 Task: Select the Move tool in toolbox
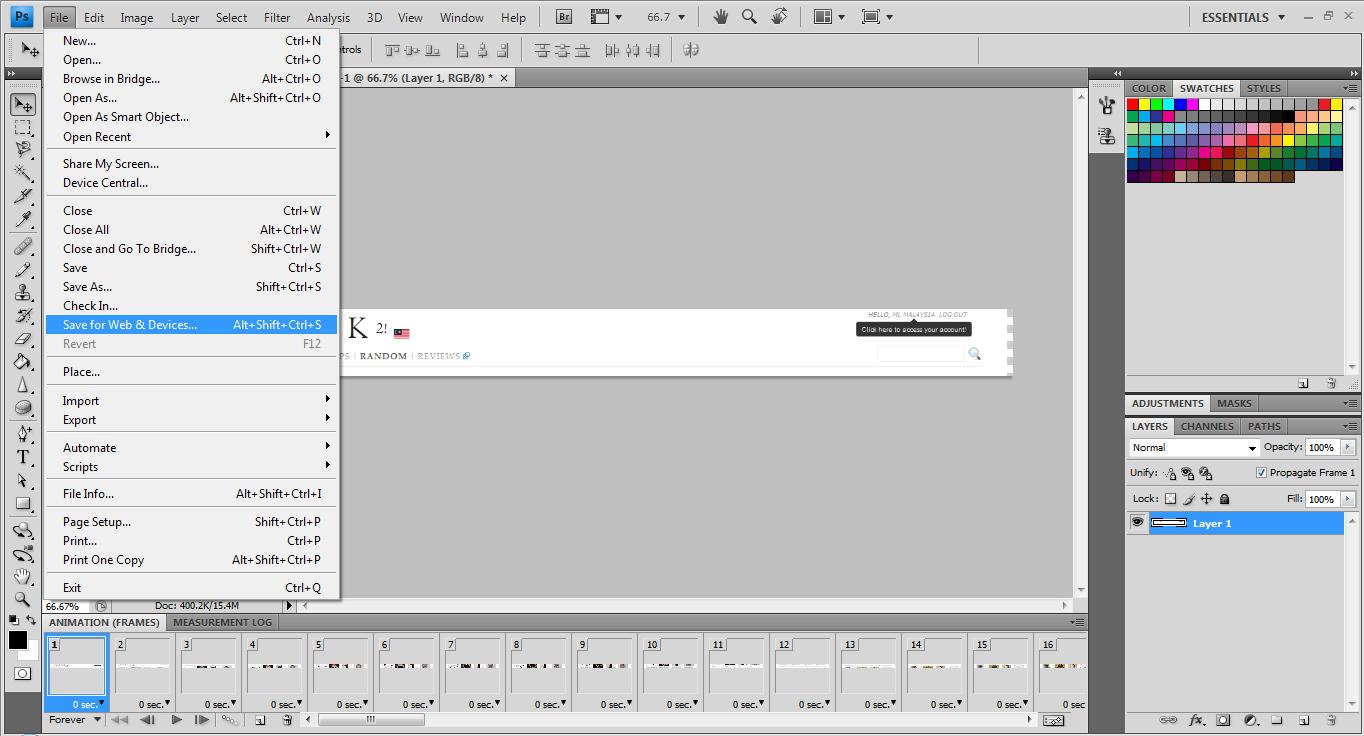pyautogui.click(x=23, y=104)
